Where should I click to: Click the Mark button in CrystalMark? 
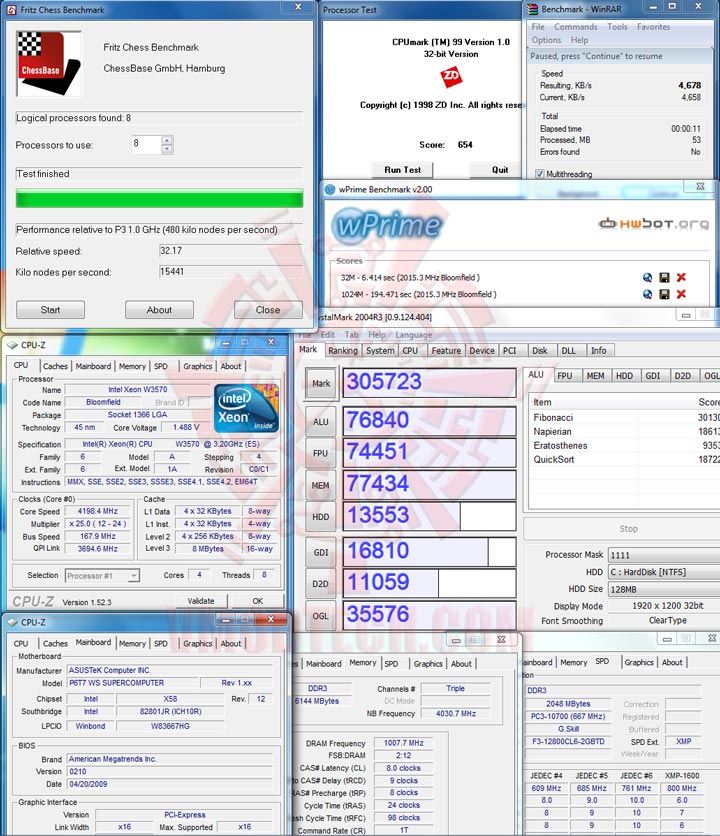pos(321,384)
